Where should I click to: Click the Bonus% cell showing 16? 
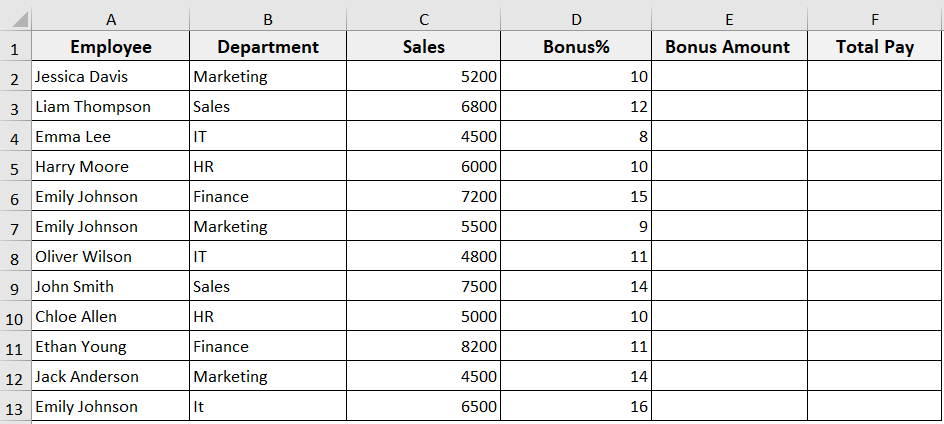[576, 407]
